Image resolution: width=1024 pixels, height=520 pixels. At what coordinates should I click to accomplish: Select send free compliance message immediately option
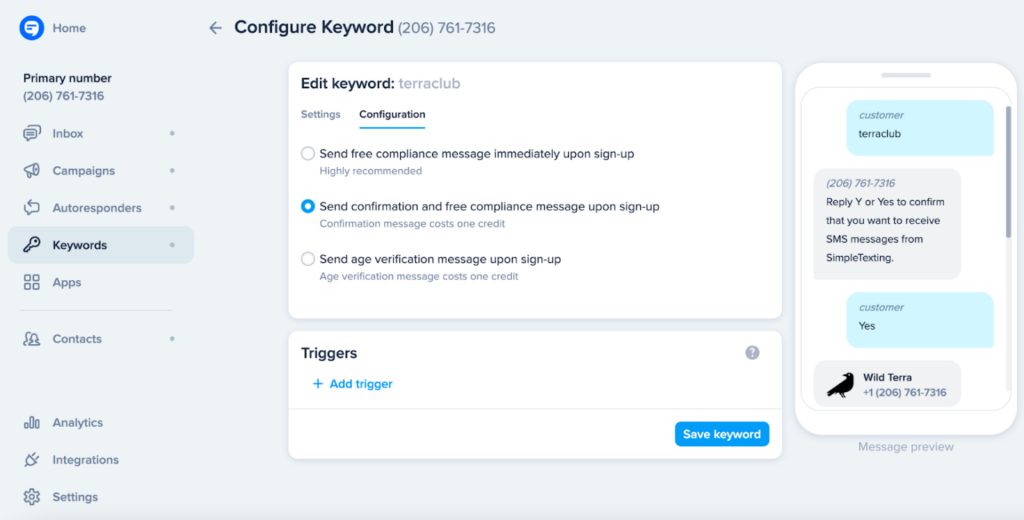point(308,154)
